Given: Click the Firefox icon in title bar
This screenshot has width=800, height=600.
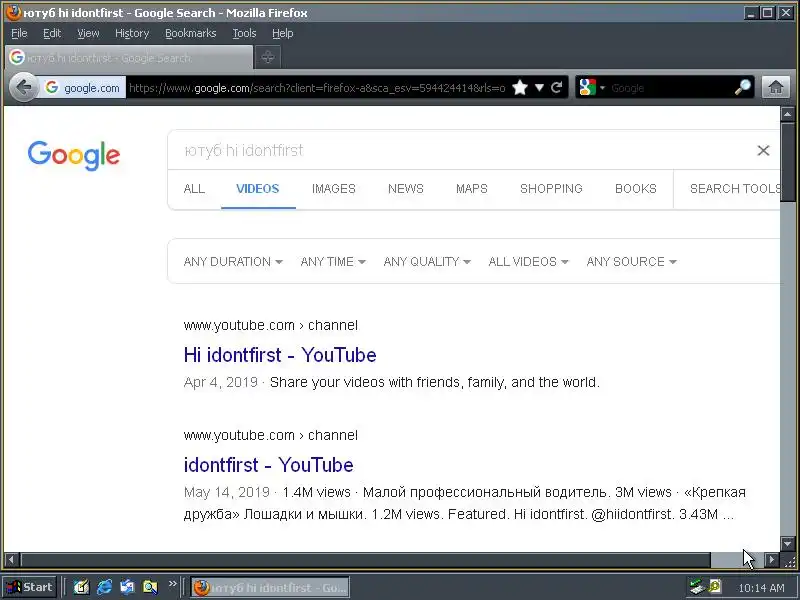Looking at the screenshot, I should tap(14, 13).
